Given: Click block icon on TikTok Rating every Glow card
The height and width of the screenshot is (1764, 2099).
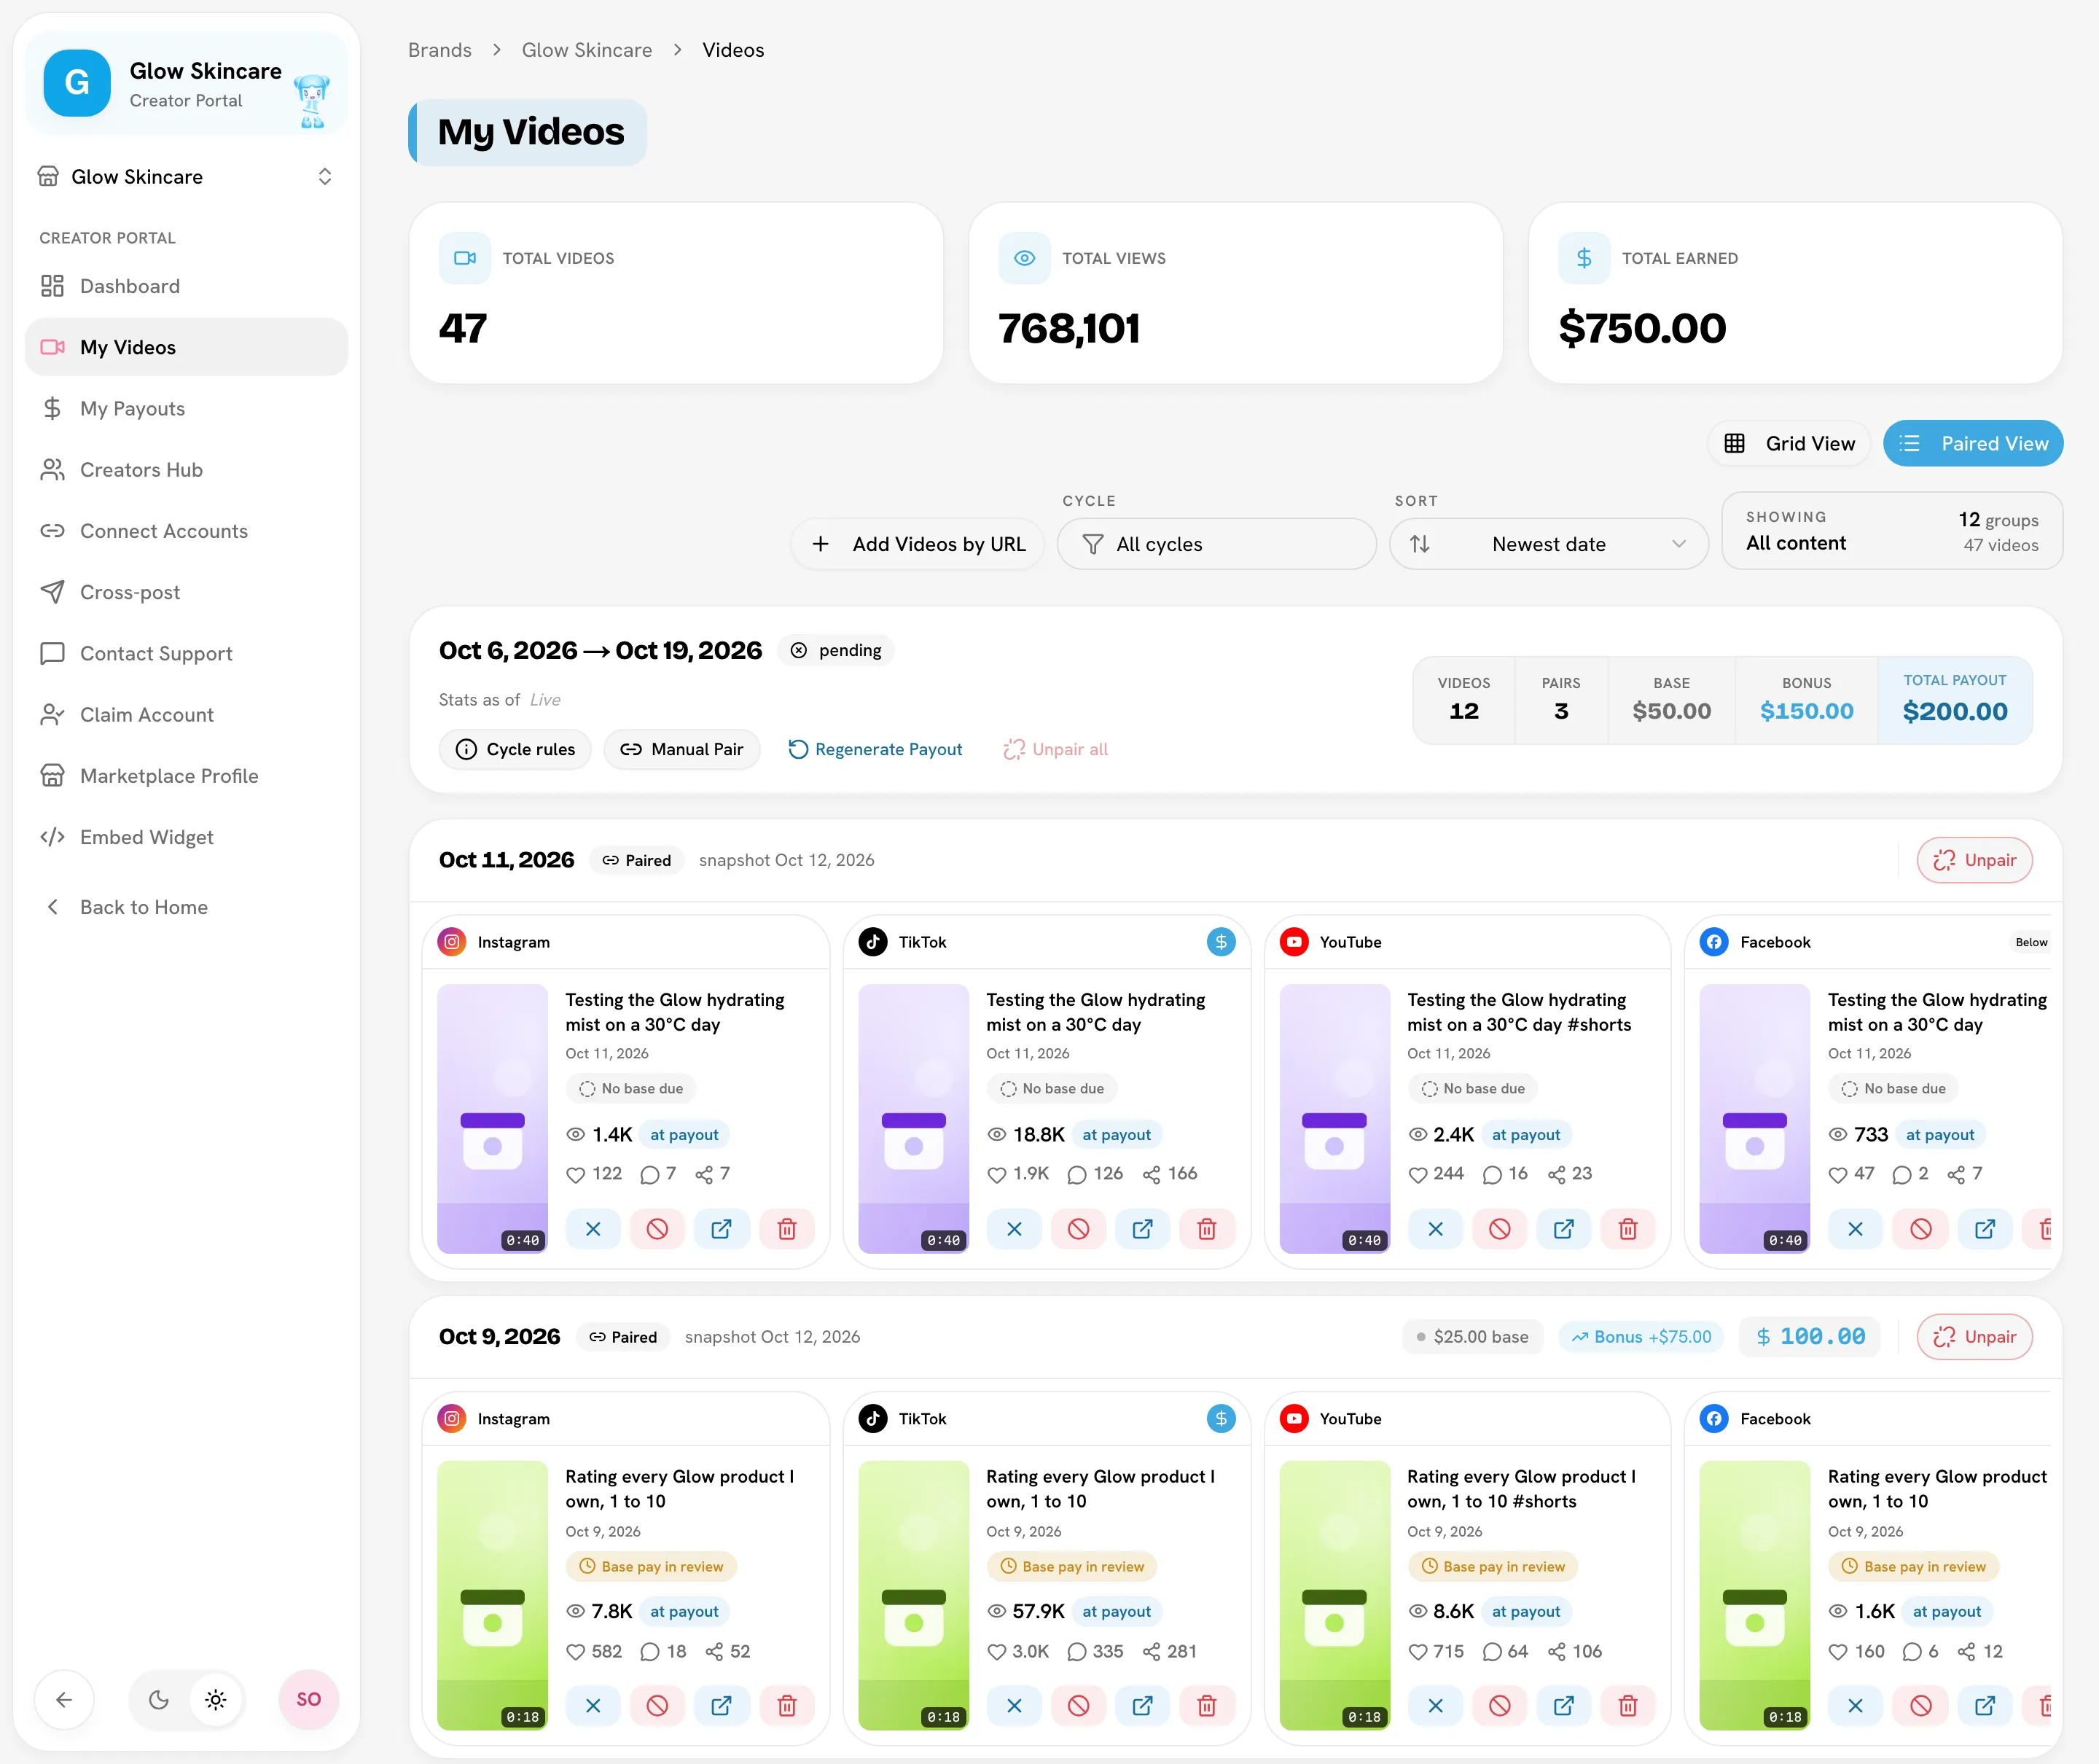Looking at the screenshot, I should tap(1078, 1706).
